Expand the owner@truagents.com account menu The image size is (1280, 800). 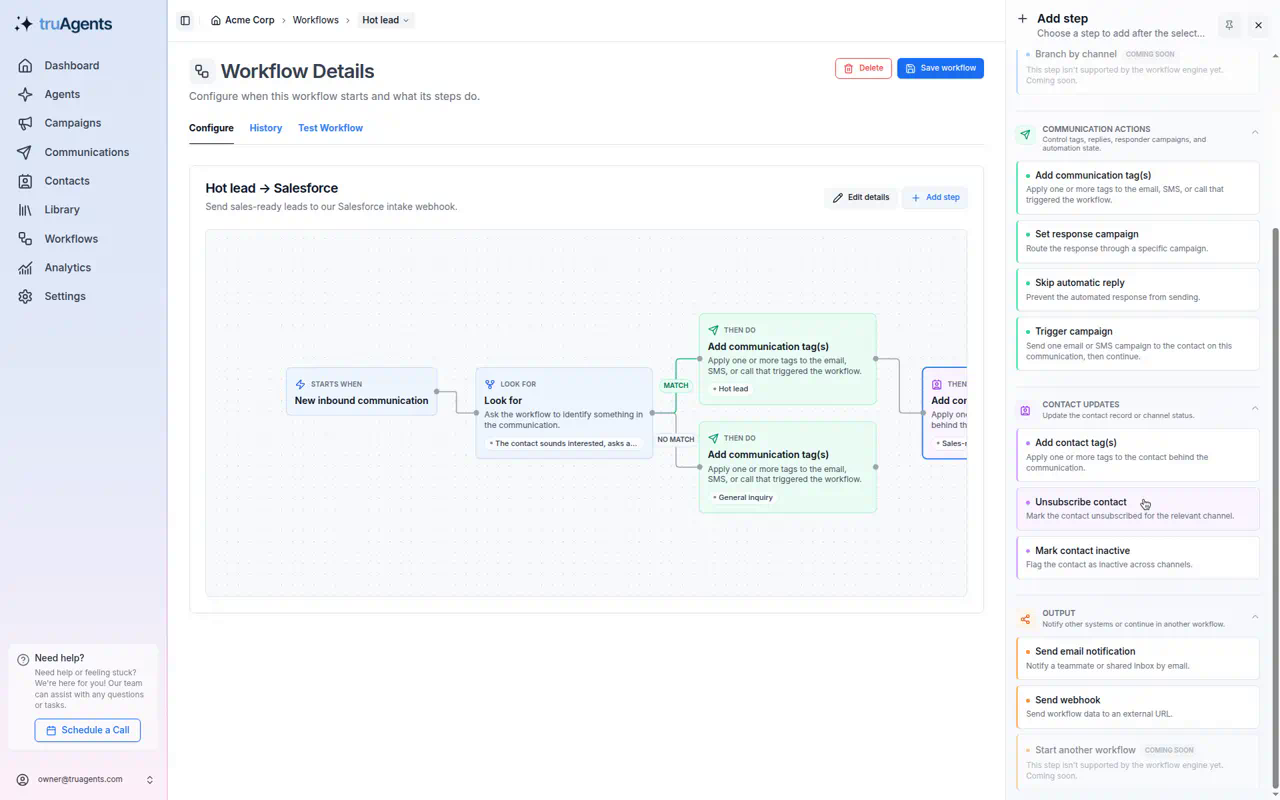pos(84,779)
